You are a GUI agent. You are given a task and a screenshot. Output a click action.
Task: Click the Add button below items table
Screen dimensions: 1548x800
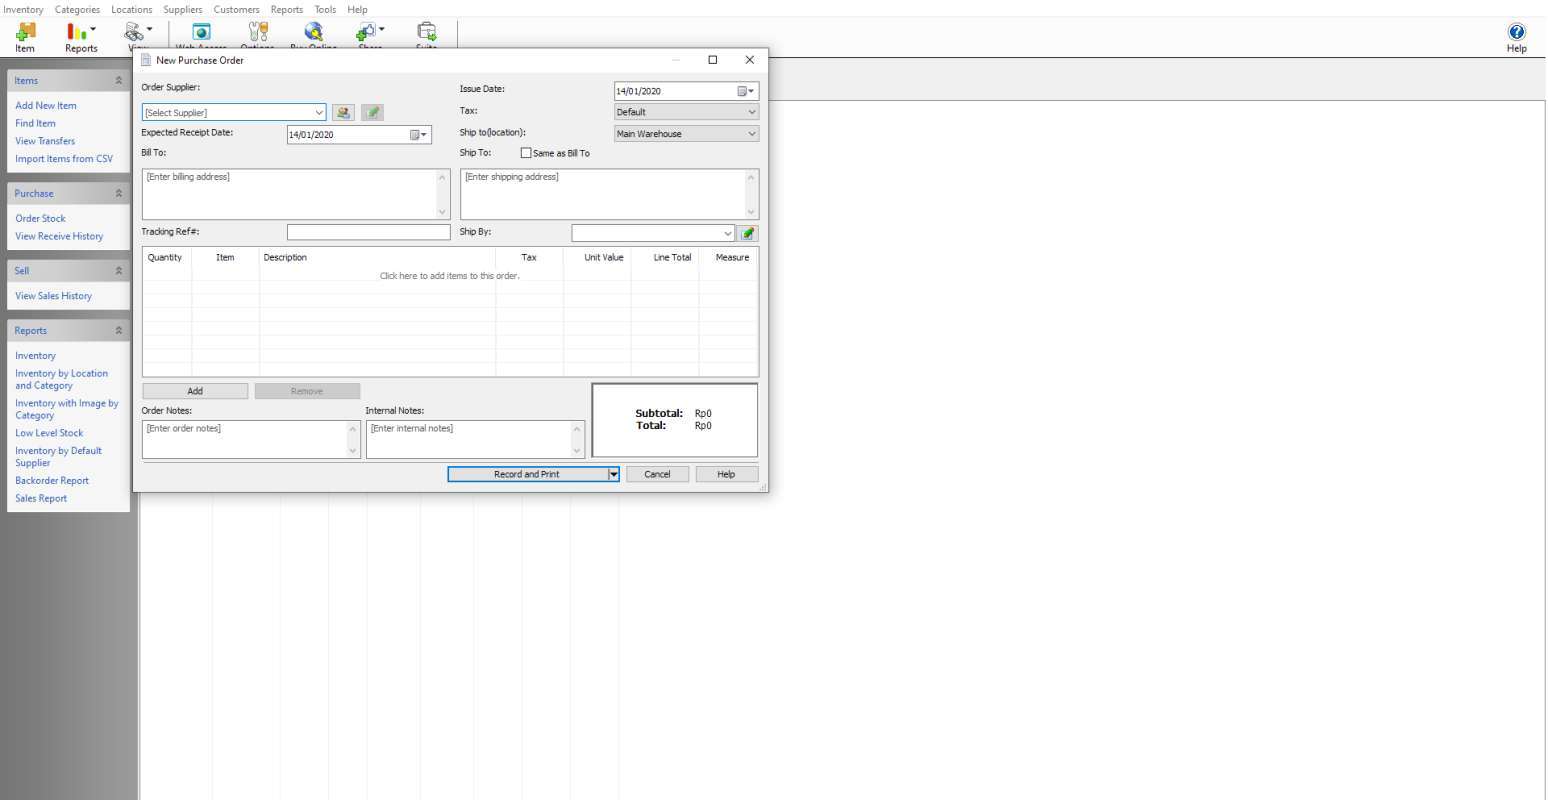click(x=195, y=391)
